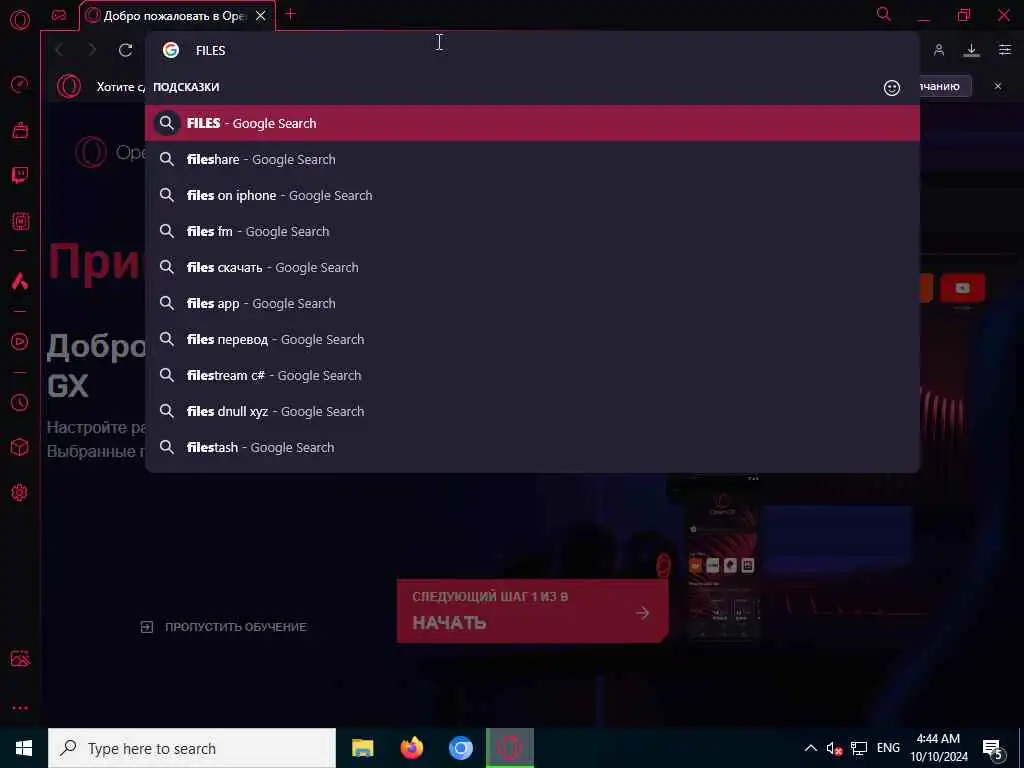The width and height of the screenshot is (1024, 768).
Task: Select suggestion files перевод
Action: tap(532, 339)
